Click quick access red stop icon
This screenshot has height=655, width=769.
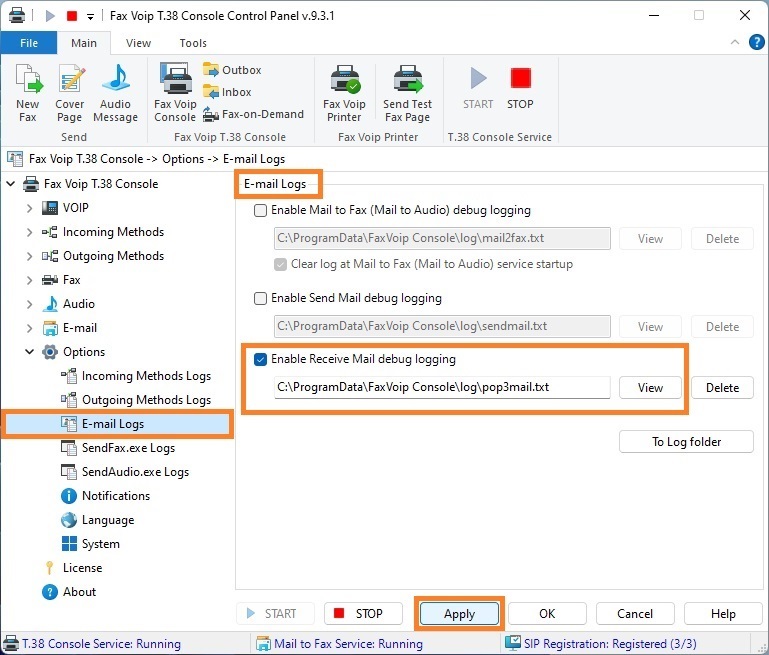(x=72, y=16)
